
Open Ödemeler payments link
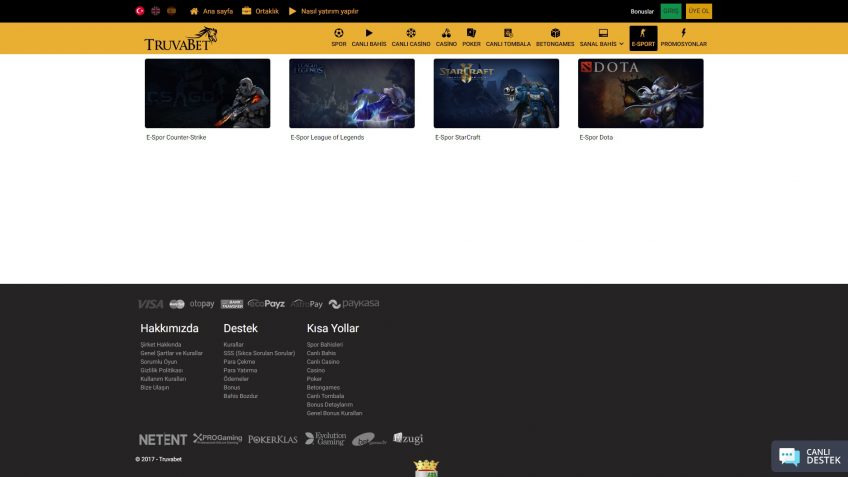(236, 379)
